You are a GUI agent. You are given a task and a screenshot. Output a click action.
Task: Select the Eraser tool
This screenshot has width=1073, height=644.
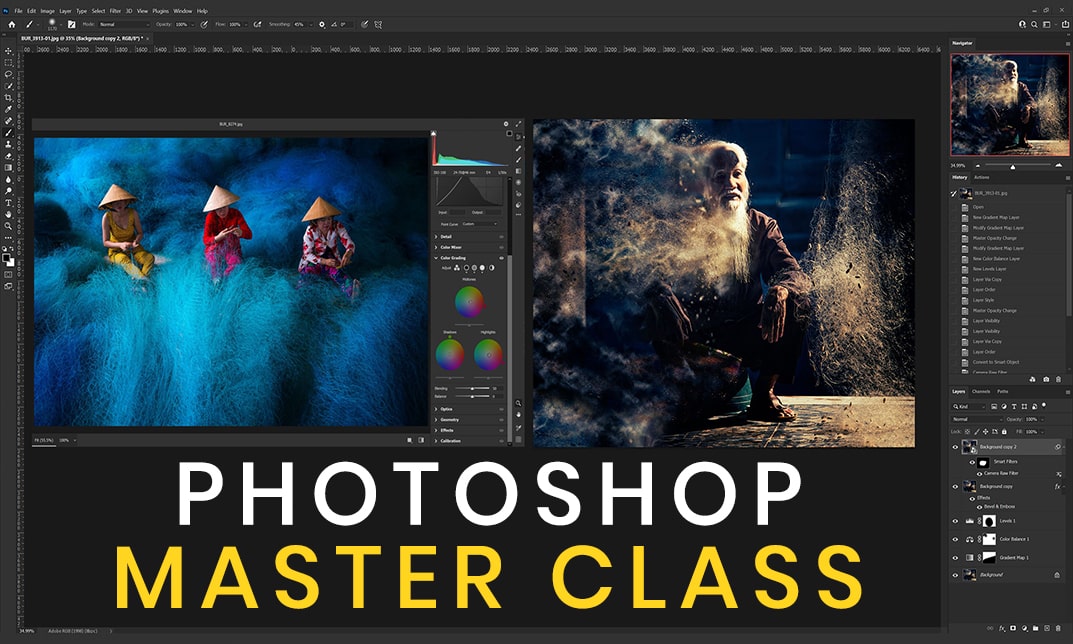8,155
